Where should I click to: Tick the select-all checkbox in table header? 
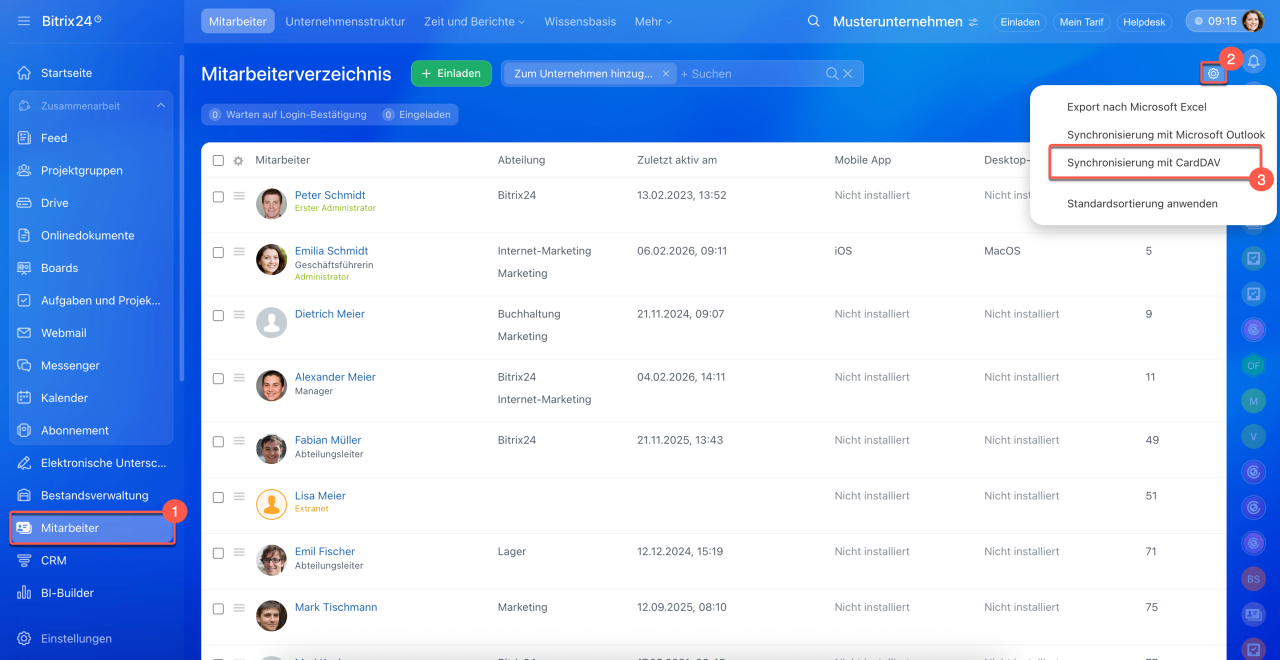pyautogui.click(x=218, y=160)
